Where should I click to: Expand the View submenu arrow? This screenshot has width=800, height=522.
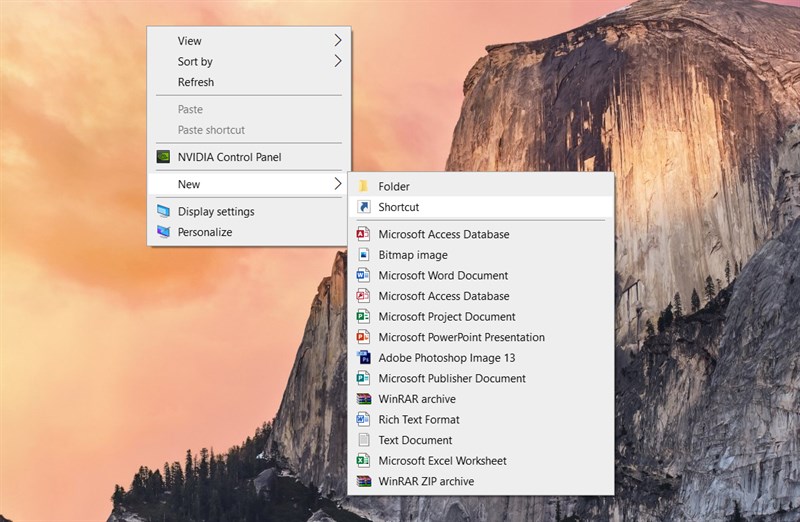point(337,40)
